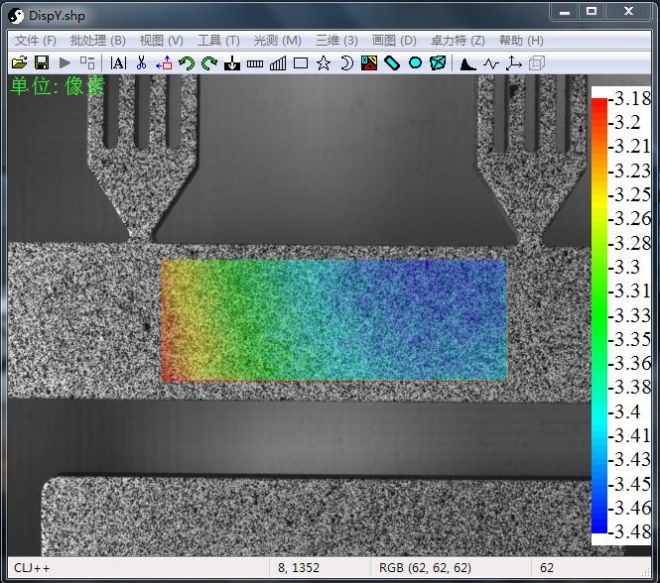Click the ruler measurement icon
Viewport: 660px width, 583px height.
(254, 63)
